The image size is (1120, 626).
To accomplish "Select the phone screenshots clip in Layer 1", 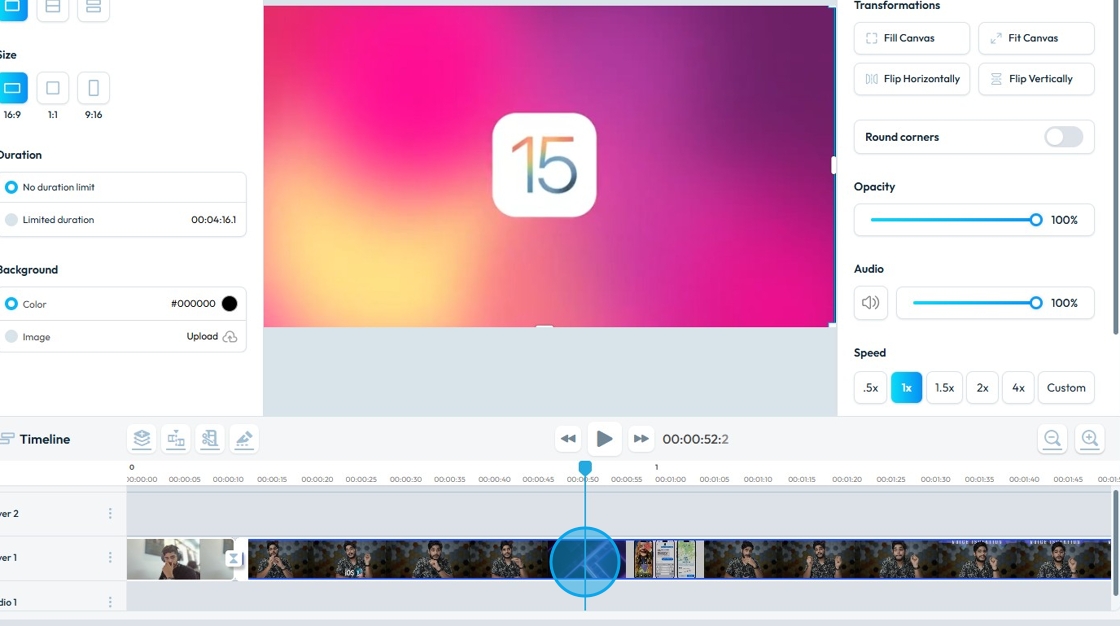I will pyautogui.click(x=665, y=559).
